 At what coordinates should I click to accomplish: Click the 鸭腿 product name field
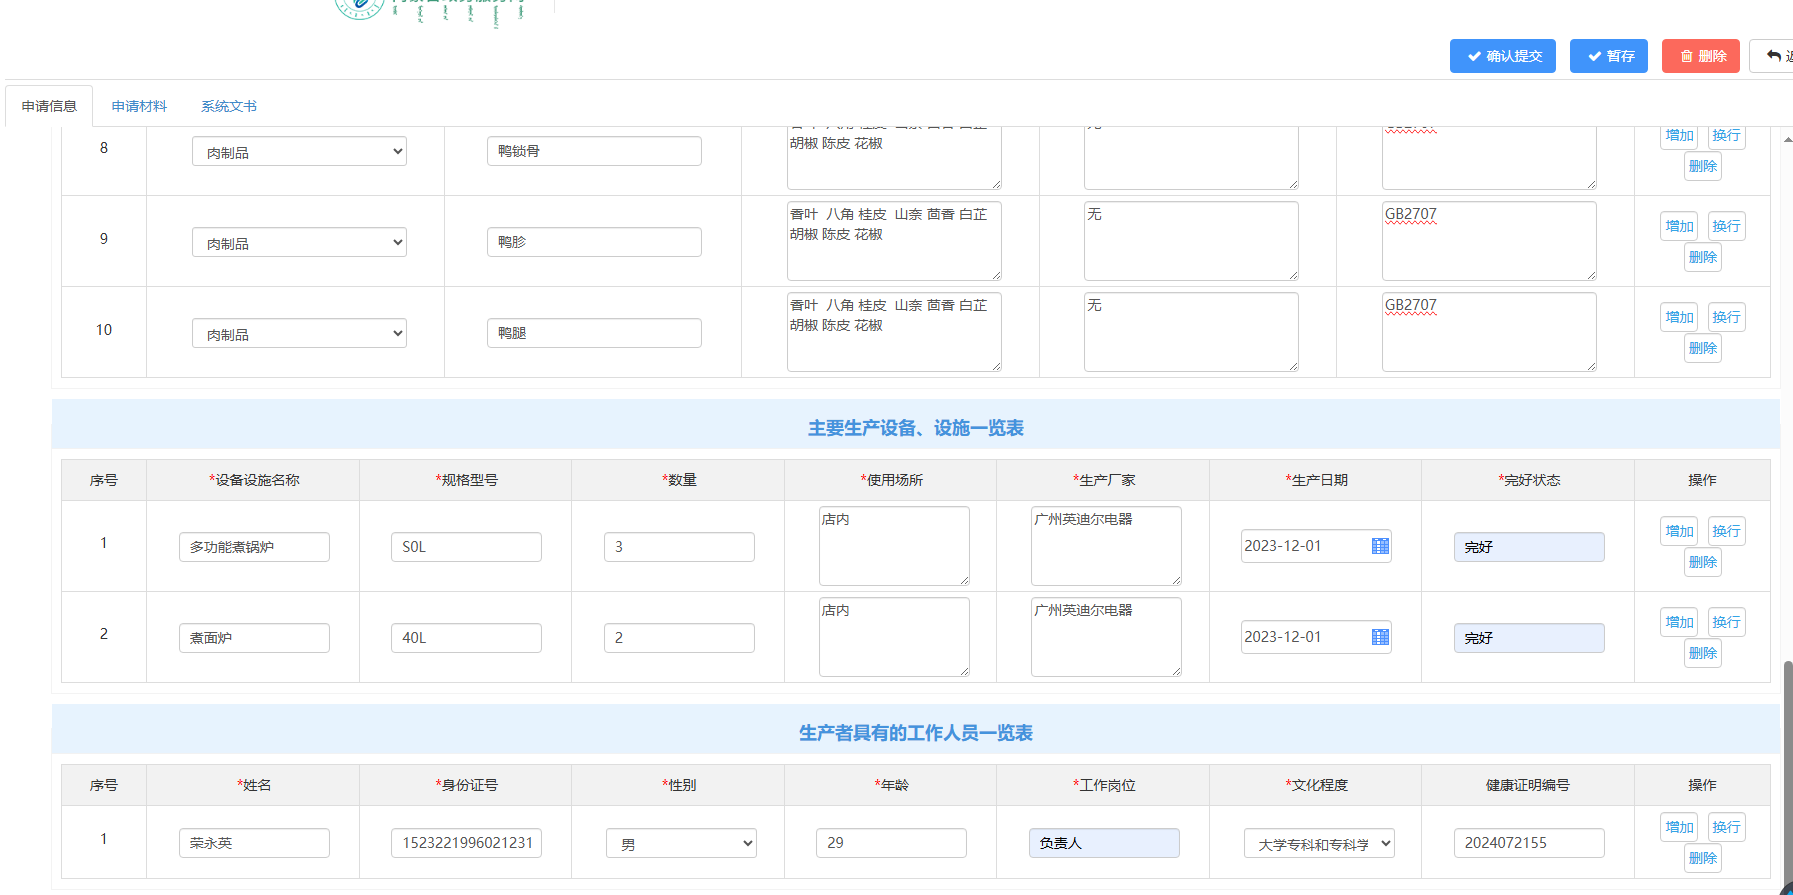593,333
